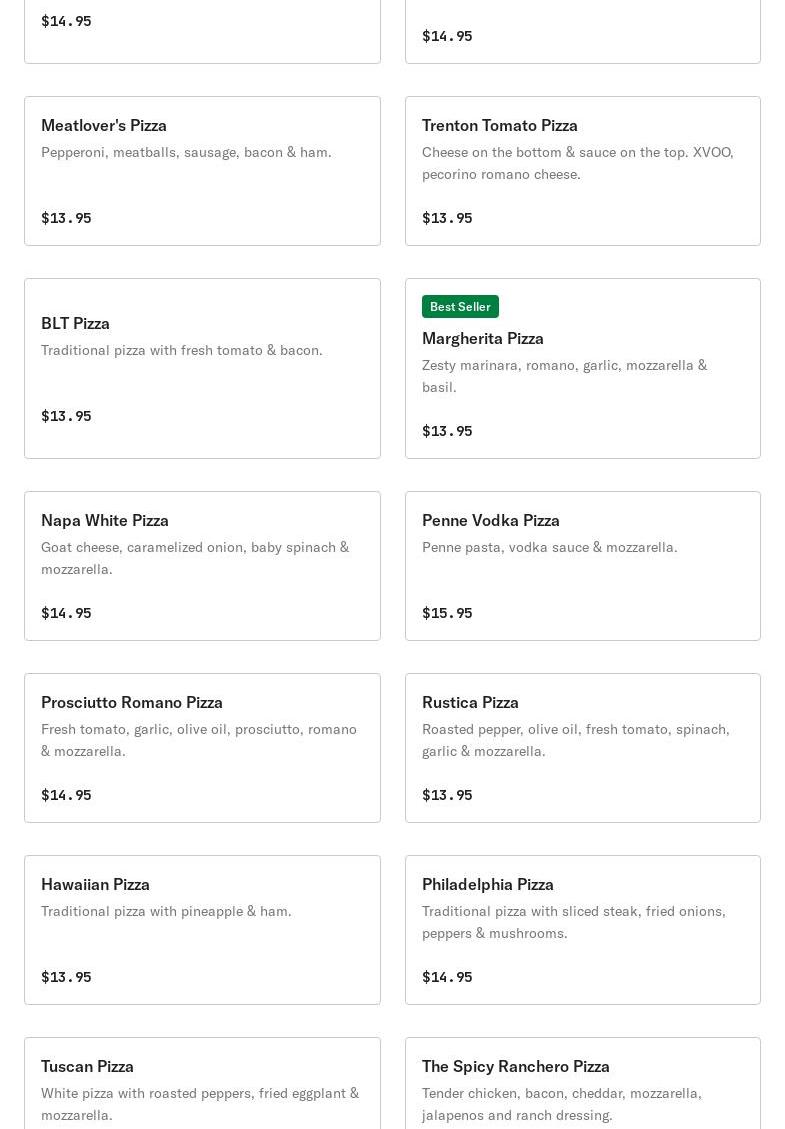This screenshot has width=785, height=1129.
Task: Click the $15.95 Penne Vodka price
Action: click(x=447, y=613)
